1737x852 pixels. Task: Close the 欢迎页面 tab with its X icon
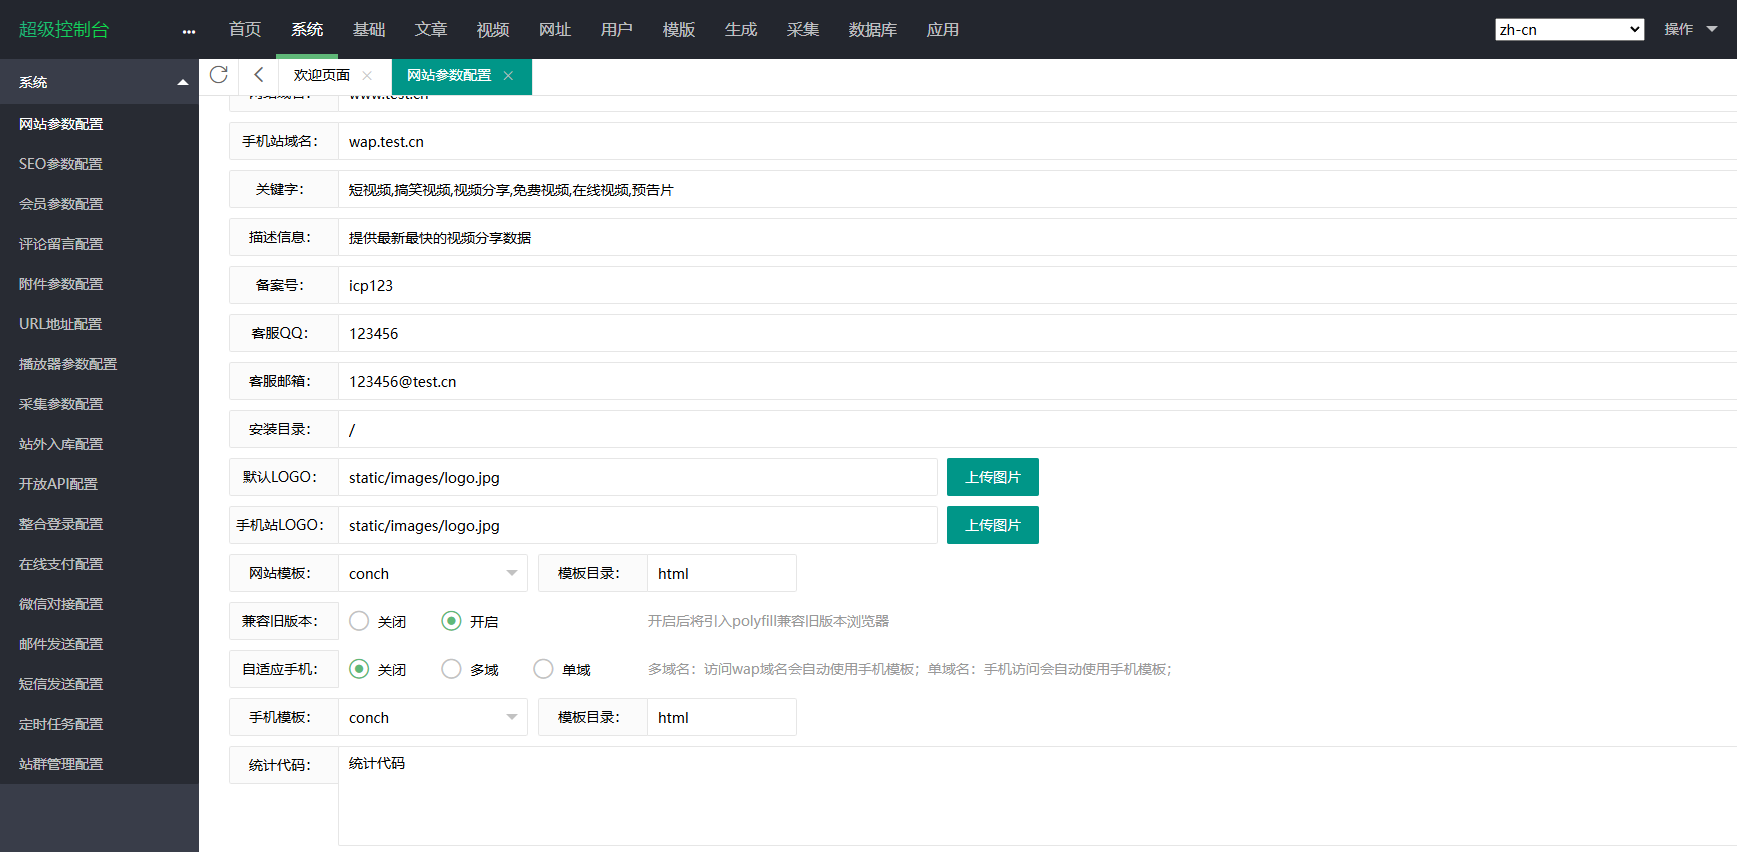pos(367,76)
